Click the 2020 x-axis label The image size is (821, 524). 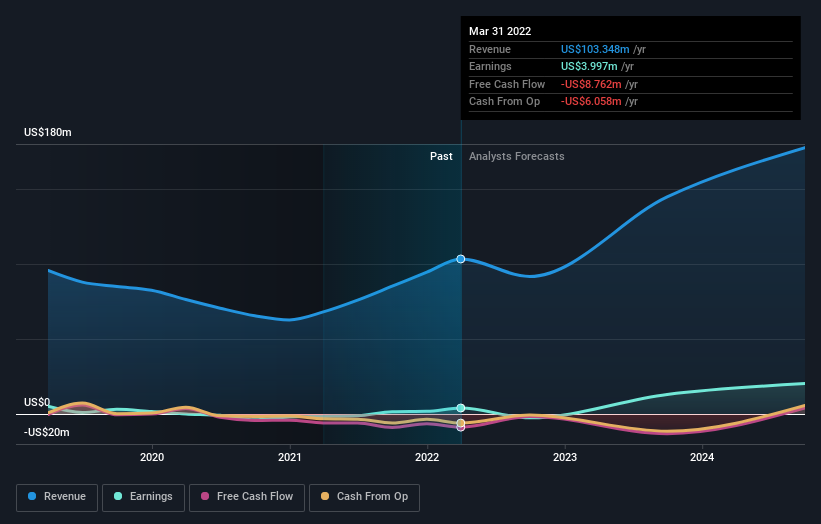click(x=152, y=457)
